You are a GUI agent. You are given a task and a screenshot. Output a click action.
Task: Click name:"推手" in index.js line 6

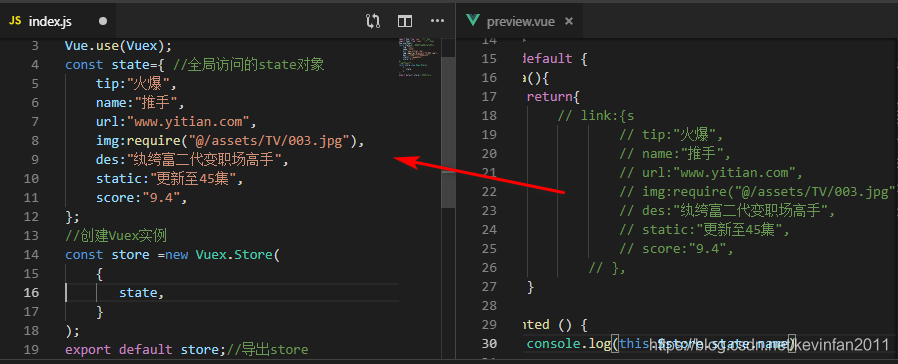(141, 102)
